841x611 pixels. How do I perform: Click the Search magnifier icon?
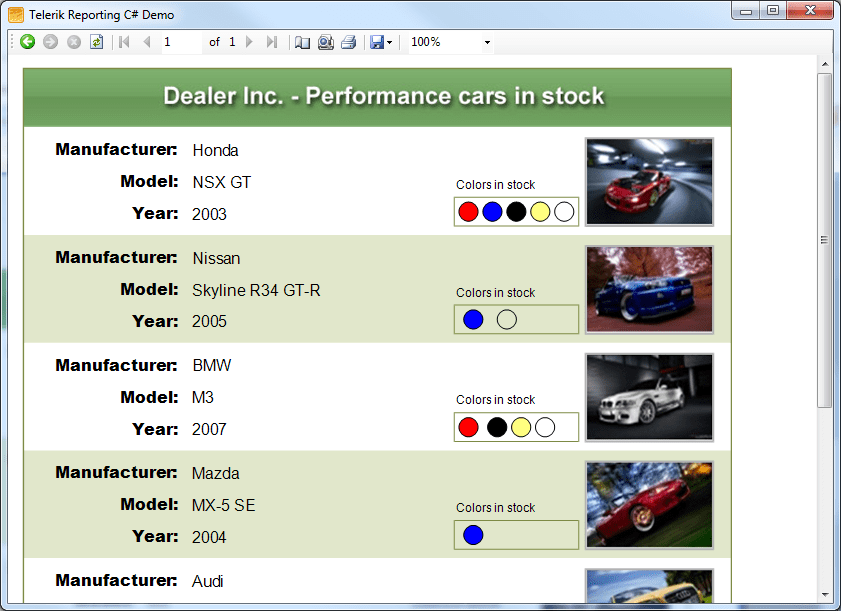coord(324,42)
